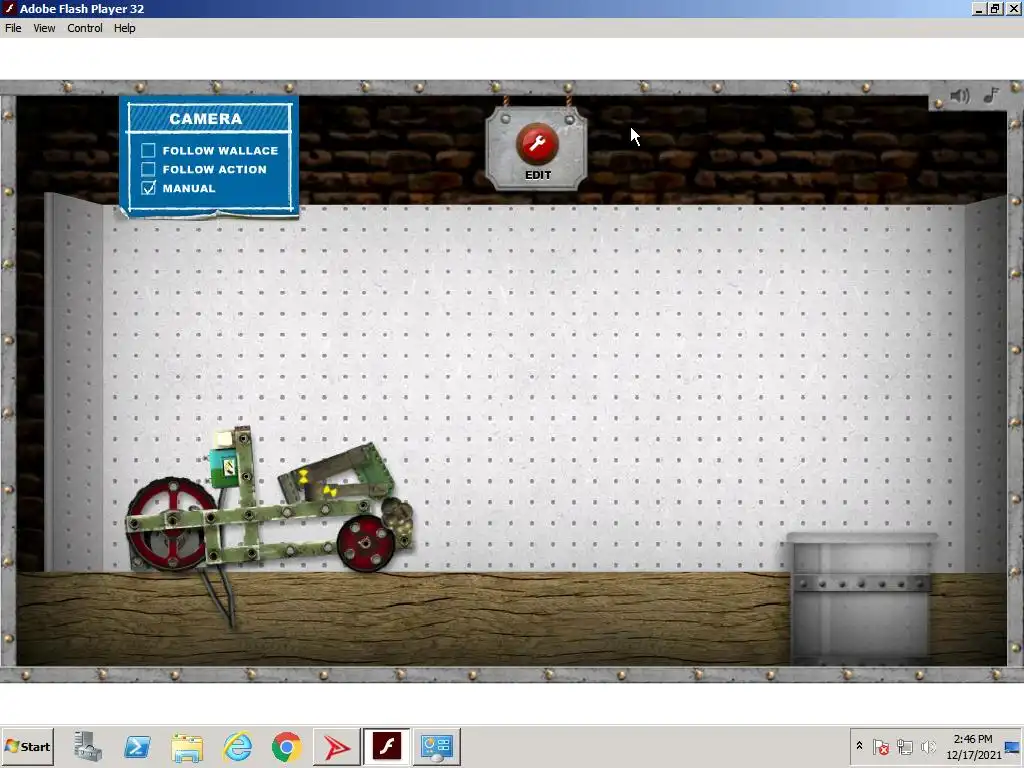Screen dimensions: 1024x768
Task: Click the Show Desktop icon by the clock
Action: (1014, 746)
